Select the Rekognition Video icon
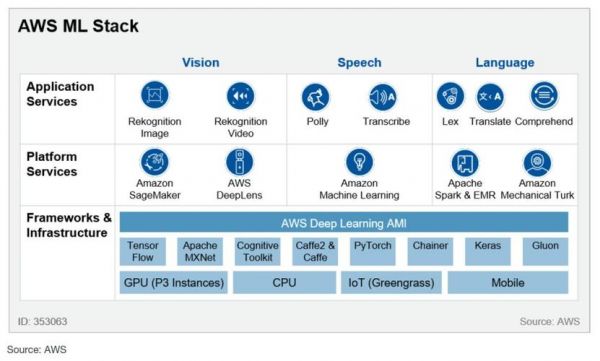The height and width of the screenshot is (361, 600). click(240, 96)
